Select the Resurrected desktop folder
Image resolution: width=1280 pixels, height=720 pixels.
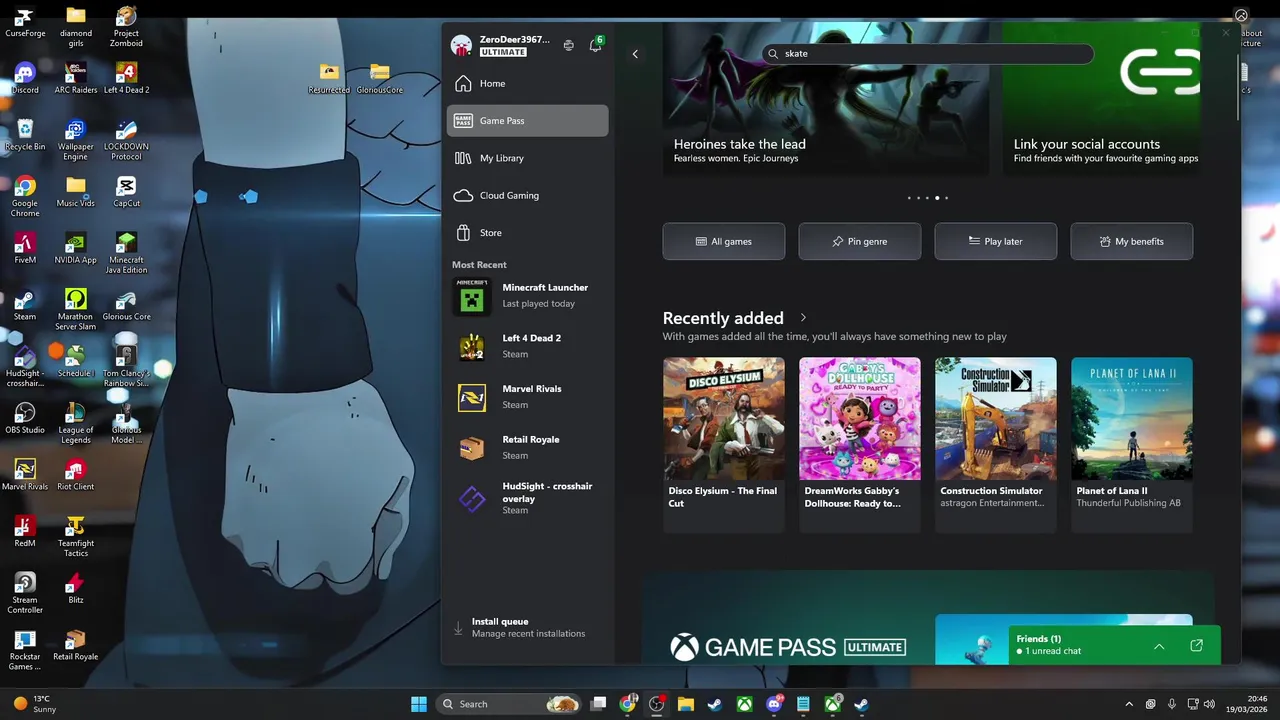329,79
